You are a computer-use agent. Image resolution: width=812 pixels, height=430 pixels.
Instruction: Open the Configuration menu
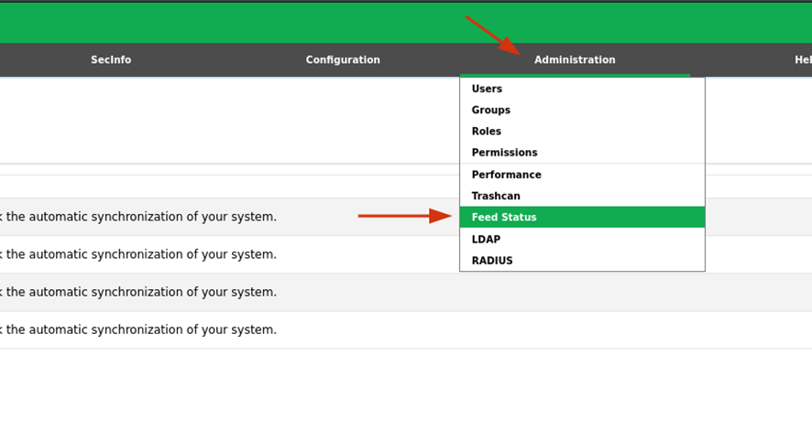[343, 60]
